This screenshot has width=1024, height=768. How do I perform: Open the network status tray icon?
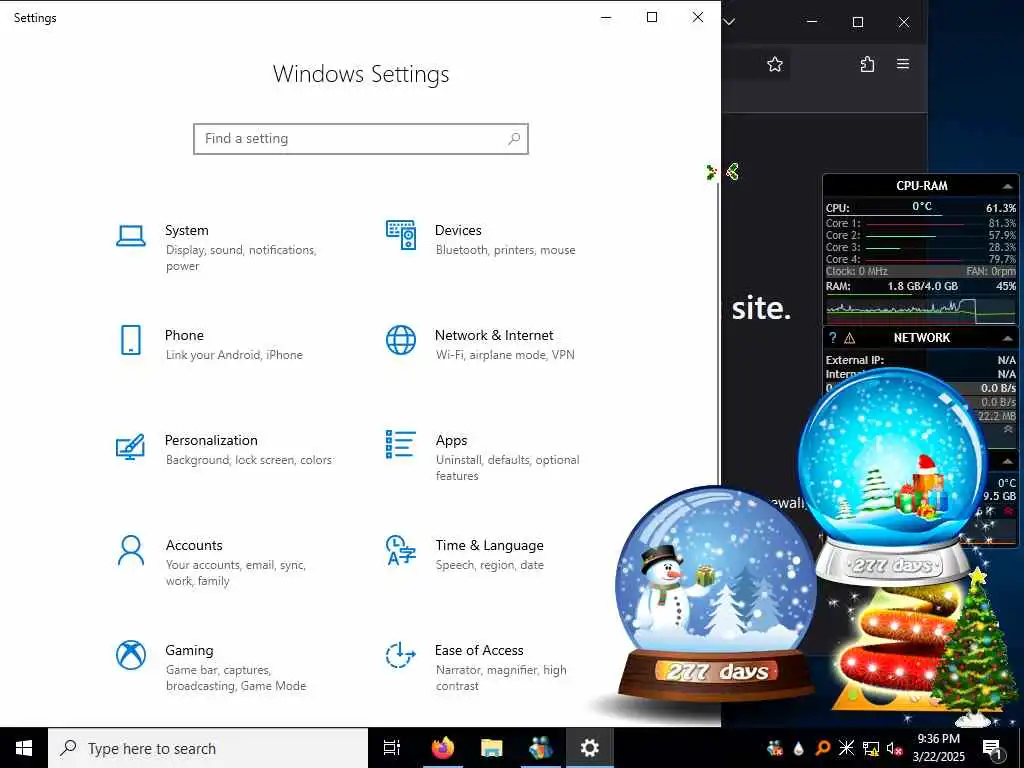click(871, 748)
